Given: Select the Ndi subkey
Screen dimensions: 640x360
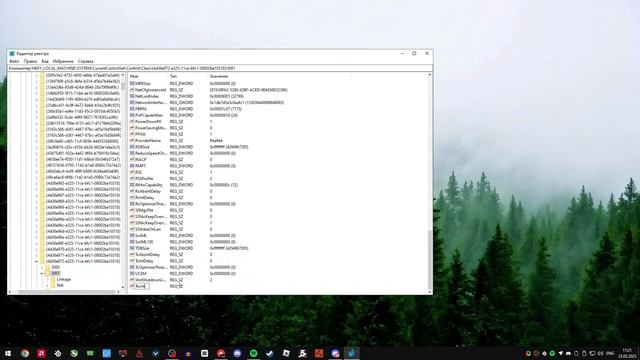Looking at the screenshot, I should click(60, 285).
